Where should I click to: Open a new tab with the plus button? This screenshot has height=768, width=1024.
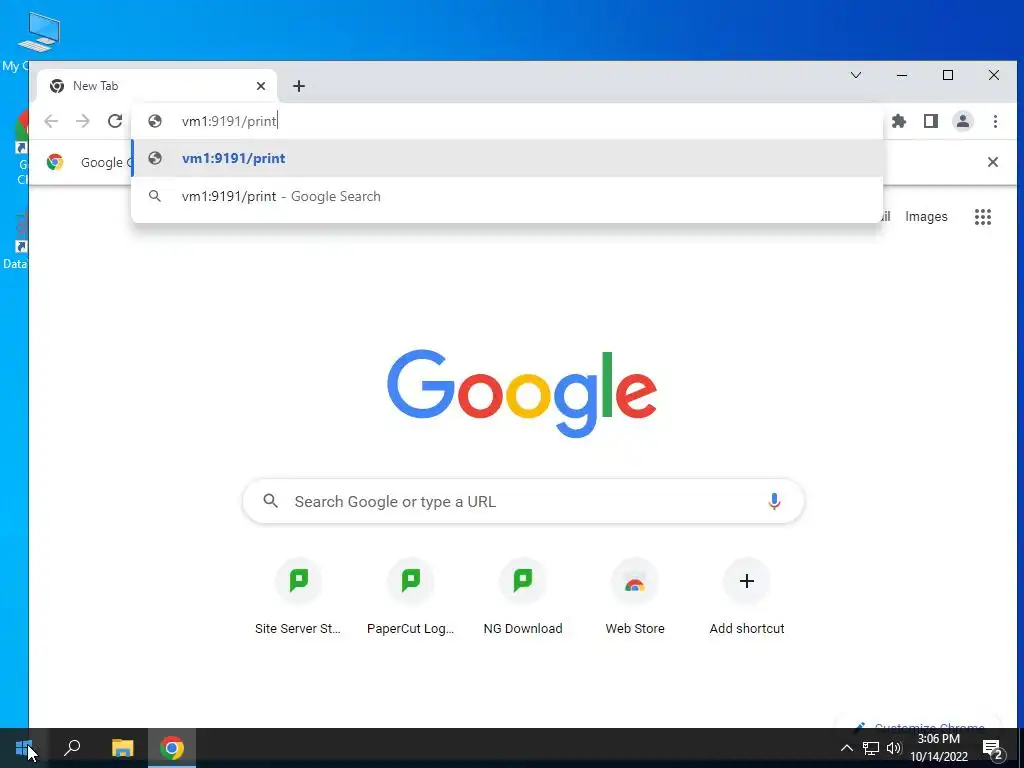(x=299, y=86)
